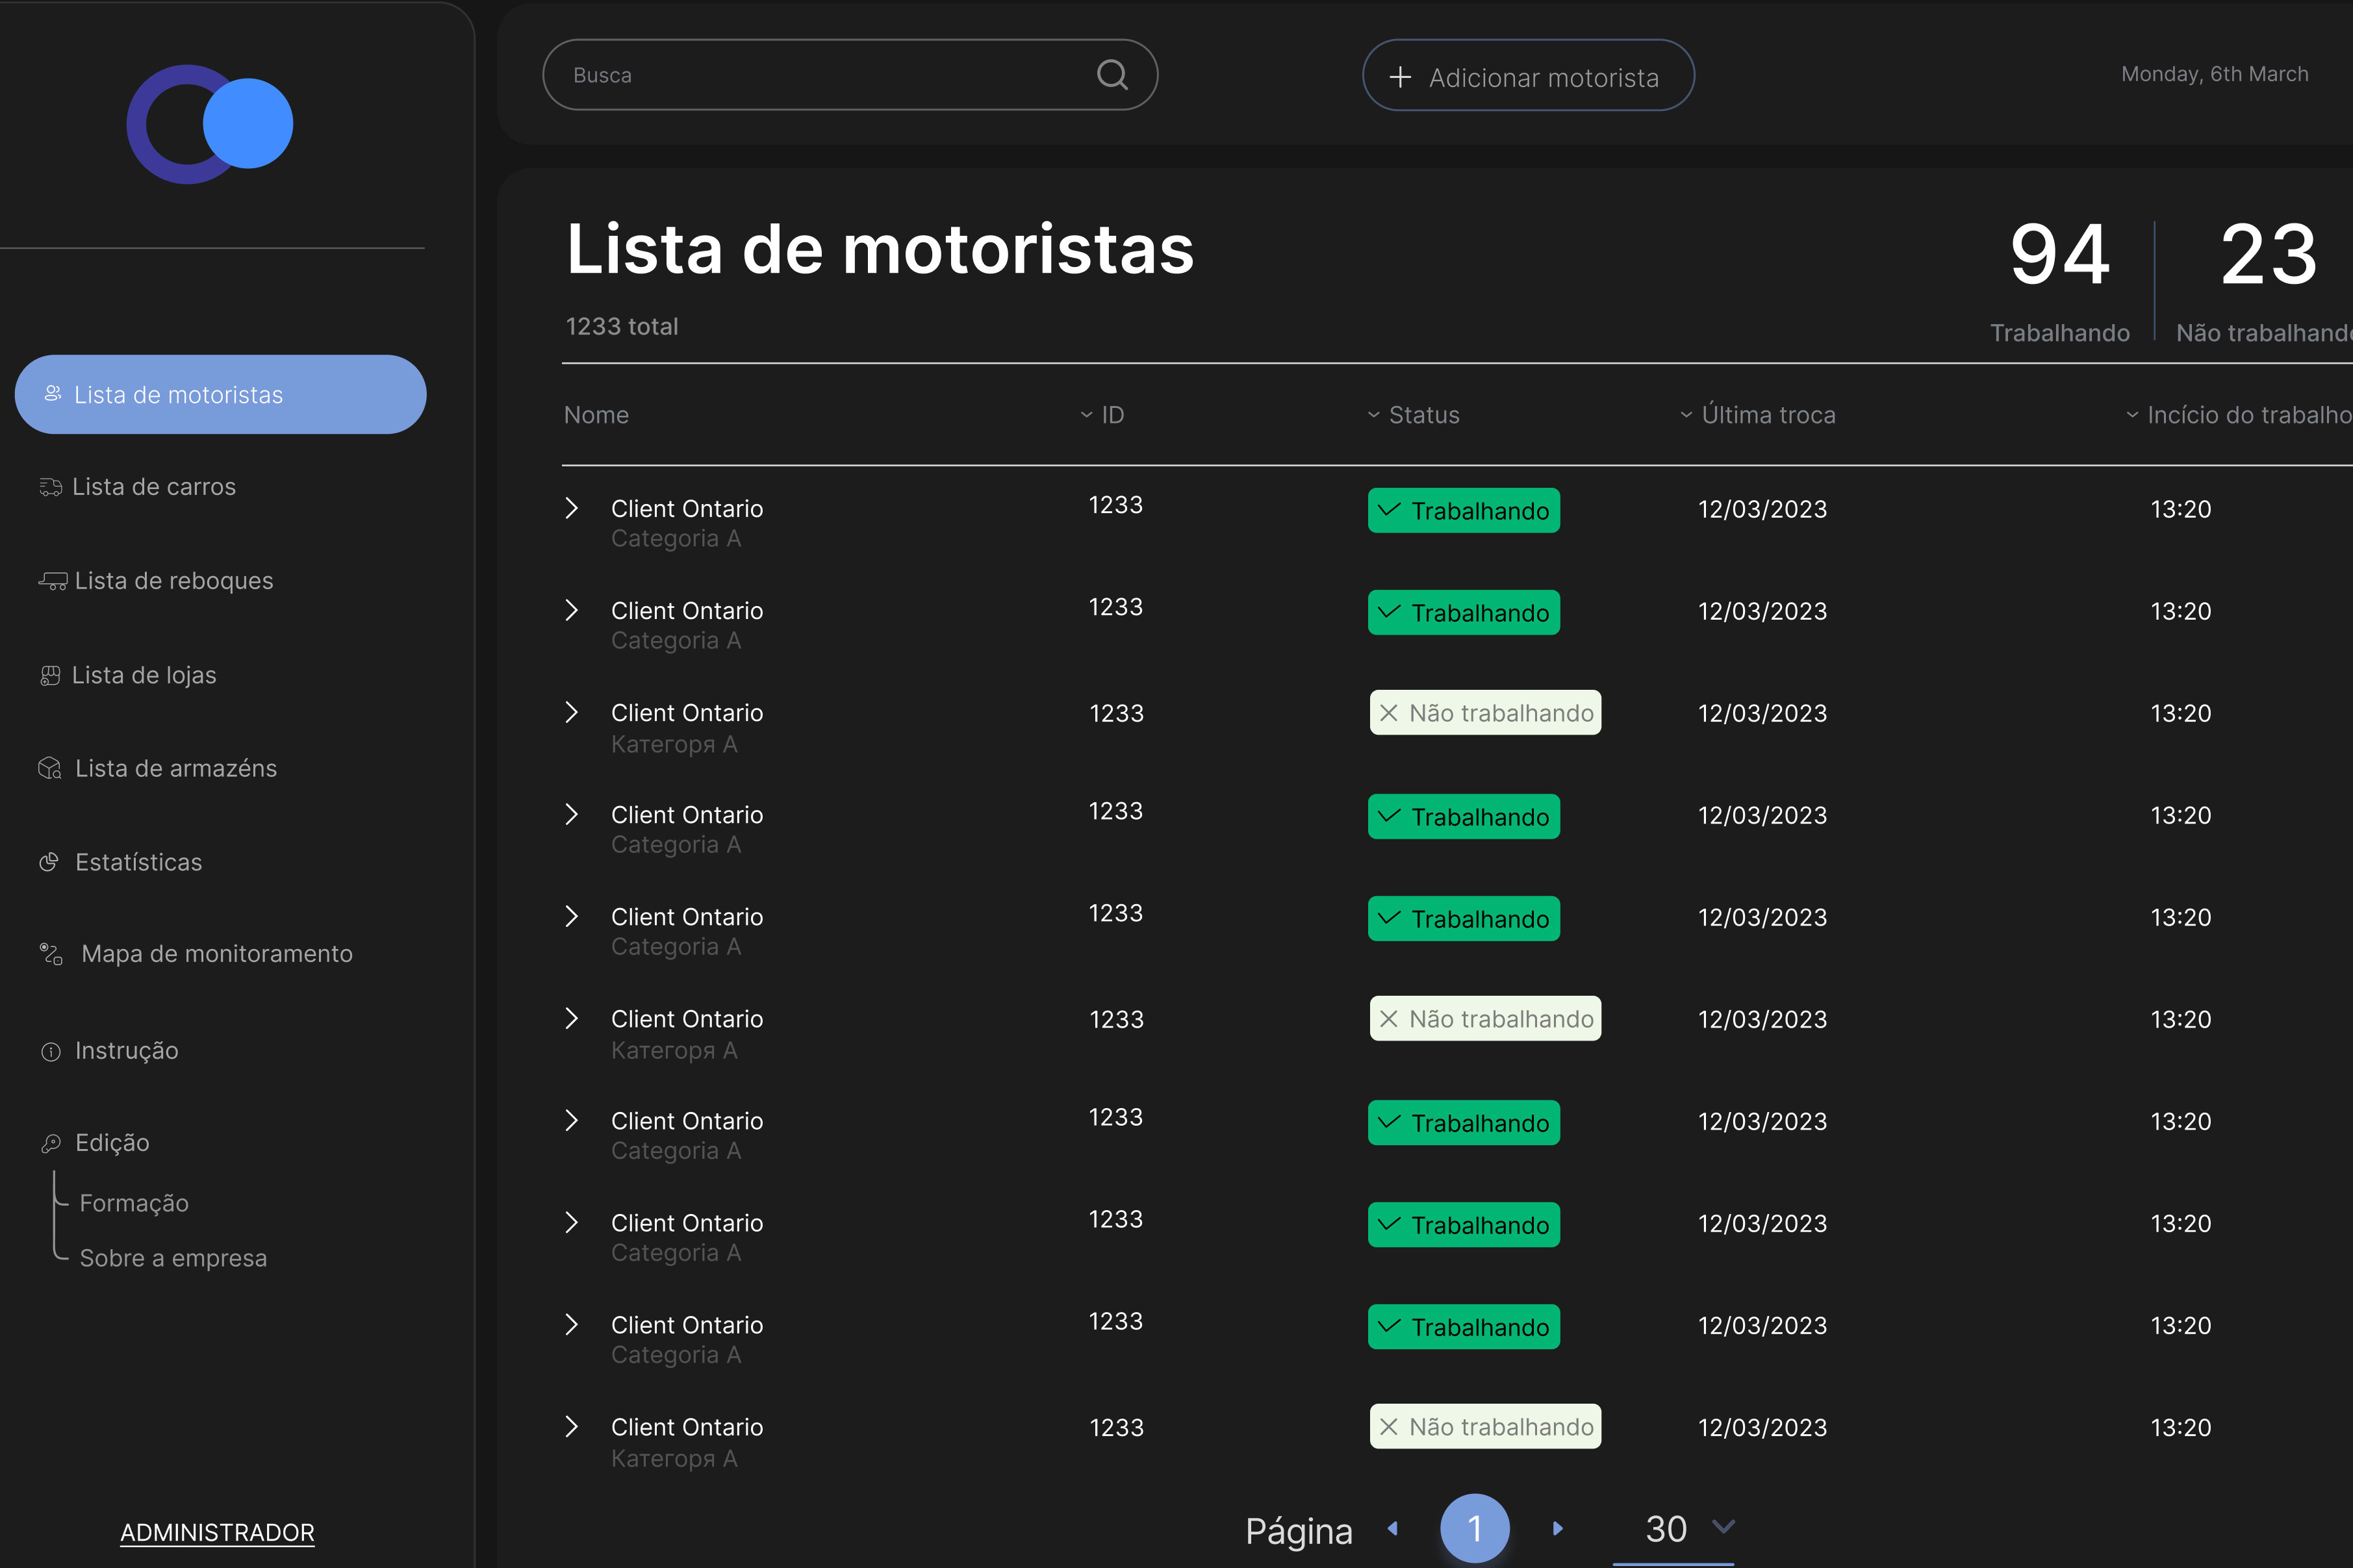
Task: Click Adicionar motorista button
Action: (1527, 76)
